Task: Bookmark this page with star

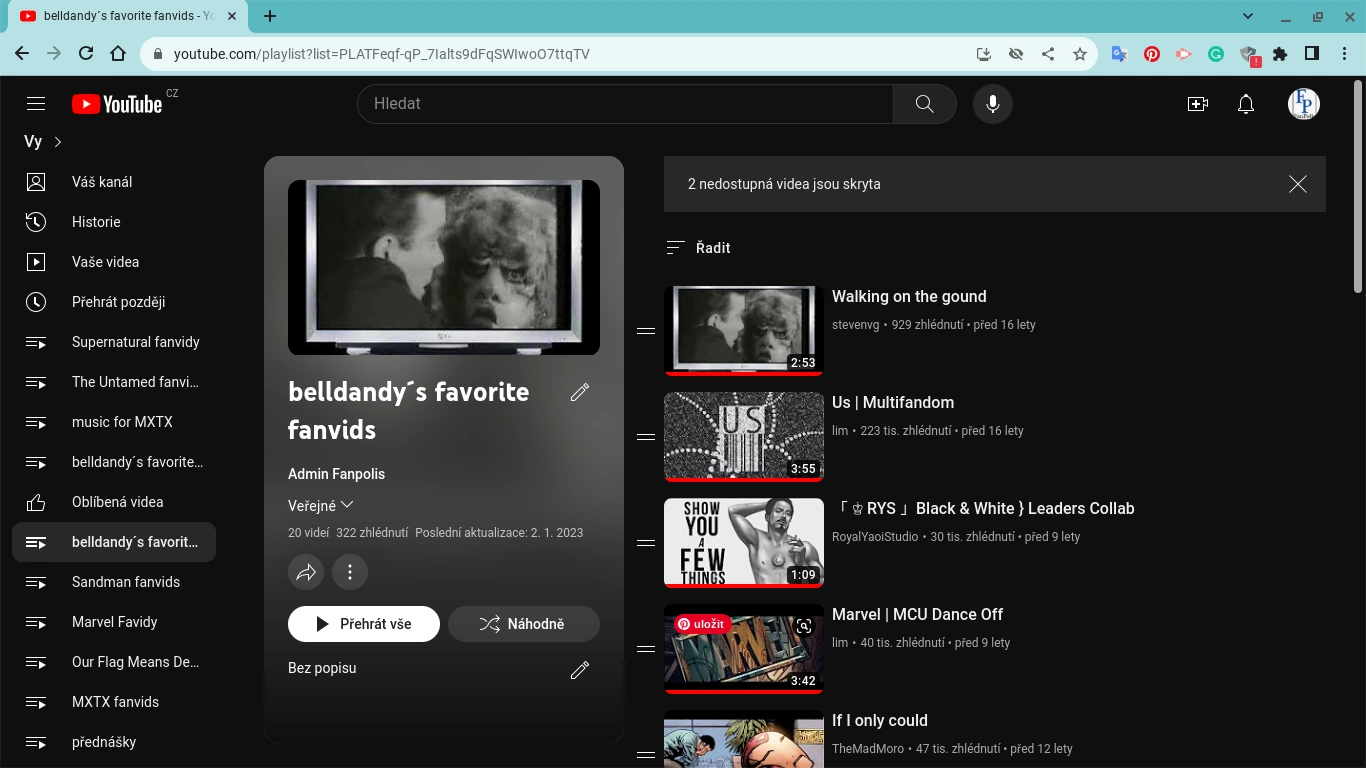Action: coord(1080,54)
